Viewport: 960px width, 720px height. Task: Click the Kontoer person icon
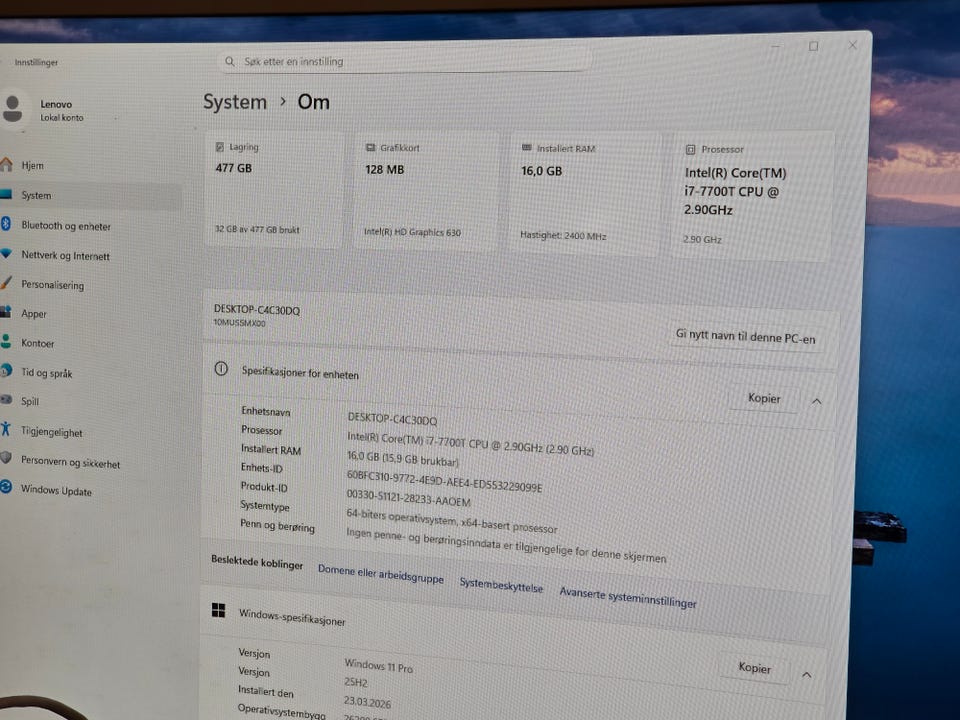[x=6, y=341]
